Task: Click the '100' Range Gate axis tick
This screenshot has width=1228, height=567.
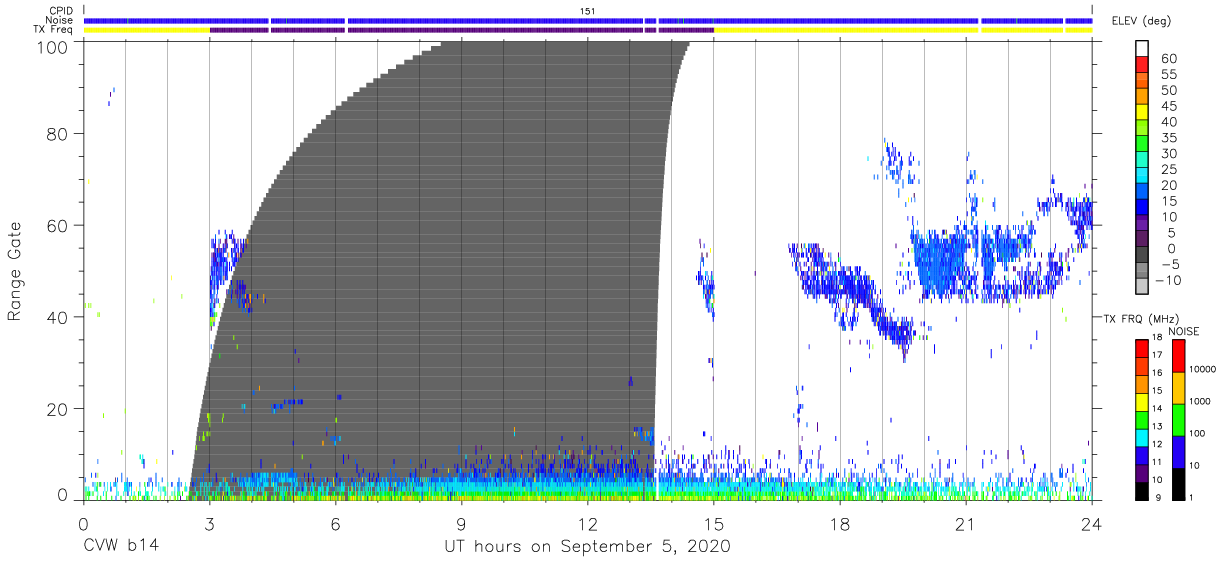Action: (51, 47)
